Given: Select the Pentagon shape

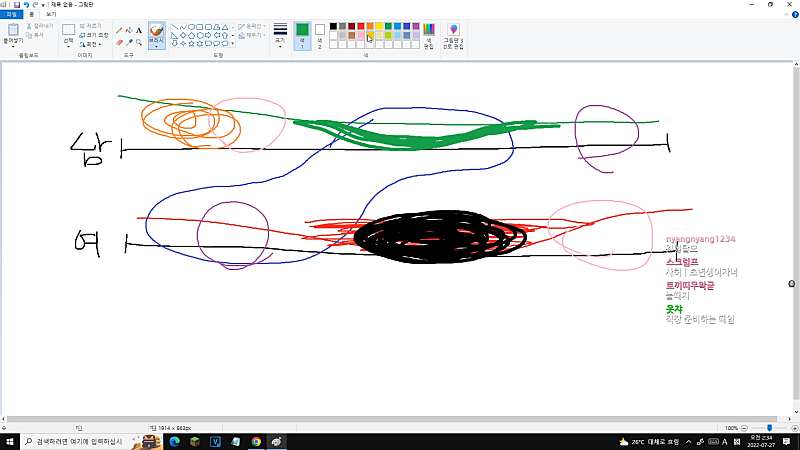Looking at the screenshot, I should coord(191,36).
